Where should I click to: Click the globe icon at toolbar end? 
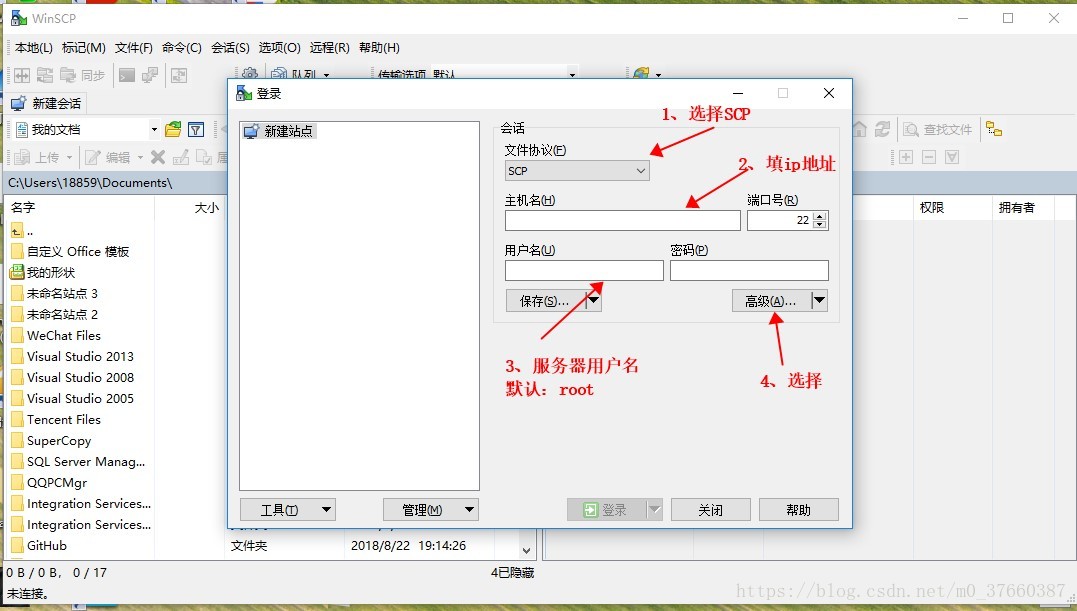(641, 73)
